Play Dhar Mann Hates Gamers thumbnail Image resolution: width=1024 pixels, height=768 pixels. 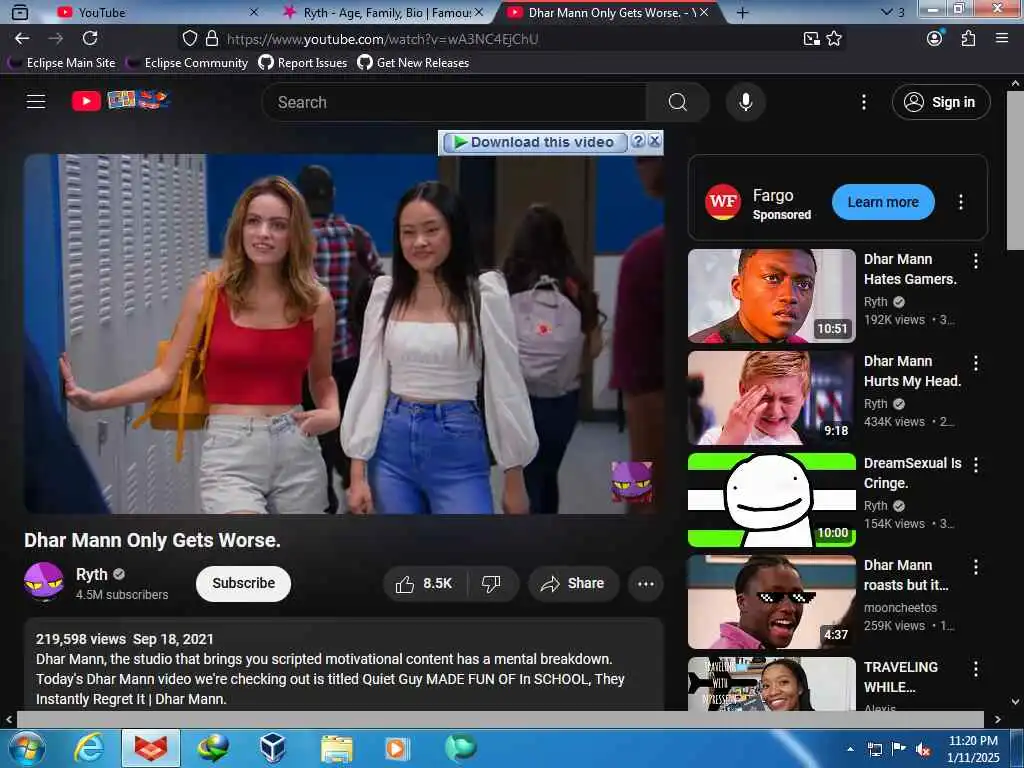coord(771,296)
